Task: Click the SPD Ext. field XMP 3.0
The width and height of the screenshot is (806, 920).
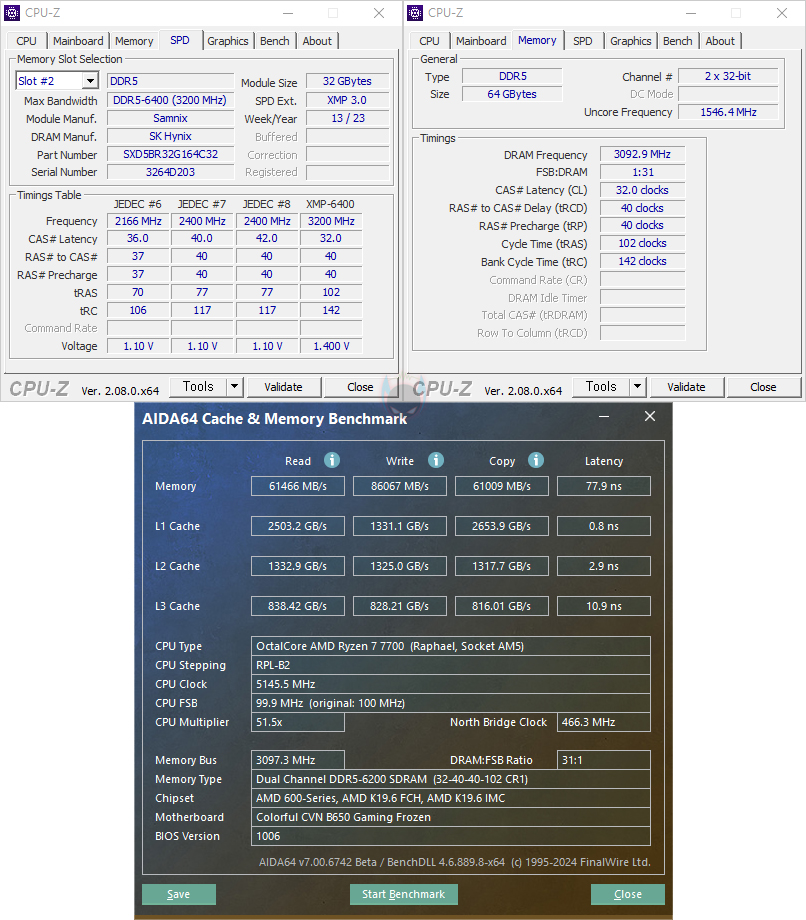Action: coord(347,100)
